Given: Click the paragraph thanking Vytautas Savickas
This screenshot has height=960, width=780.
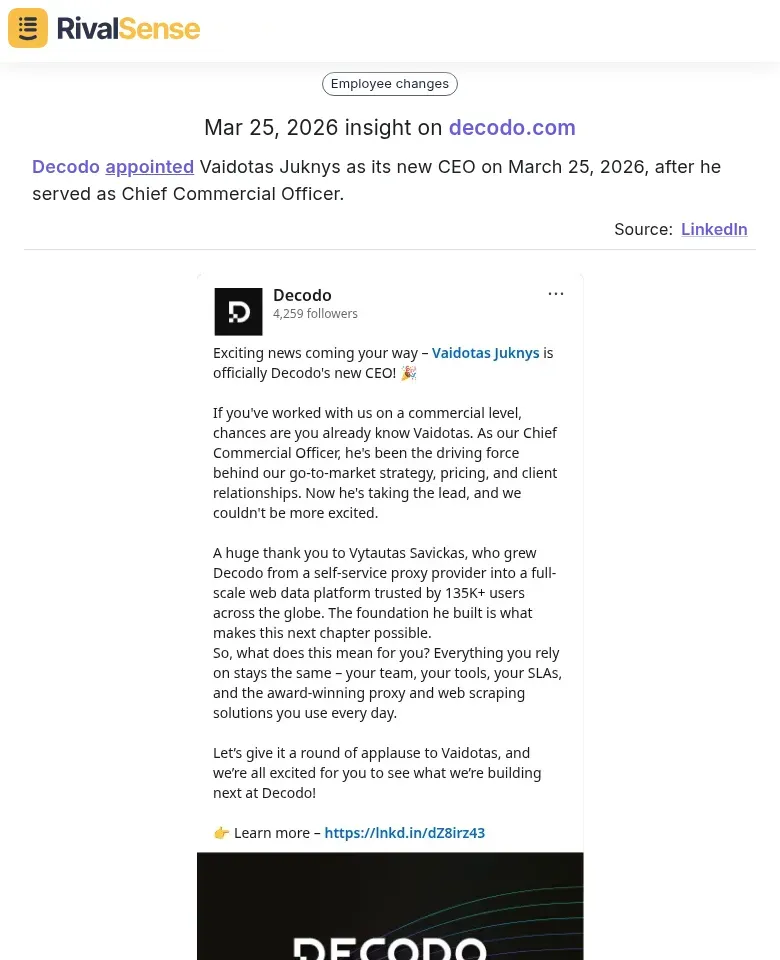Looking at the screenshot, I should (385, 592).
